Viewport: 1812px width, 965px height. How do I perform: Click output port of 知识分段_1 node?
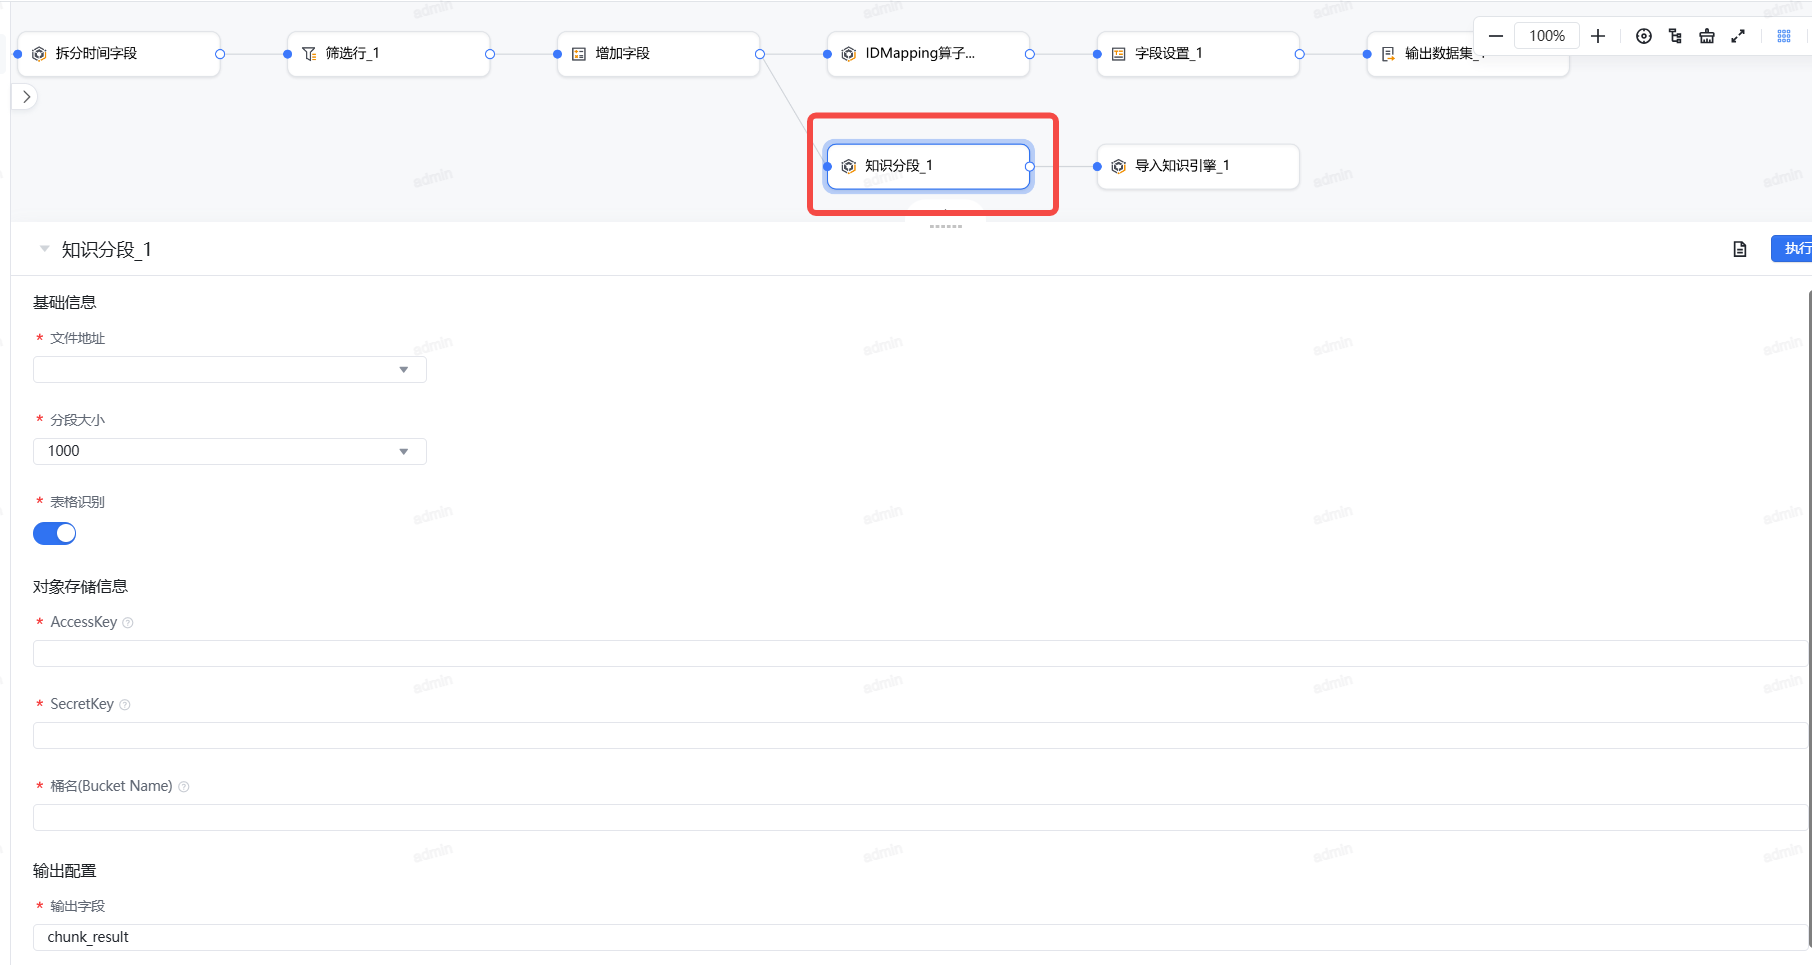click(x=1030, y=166)
